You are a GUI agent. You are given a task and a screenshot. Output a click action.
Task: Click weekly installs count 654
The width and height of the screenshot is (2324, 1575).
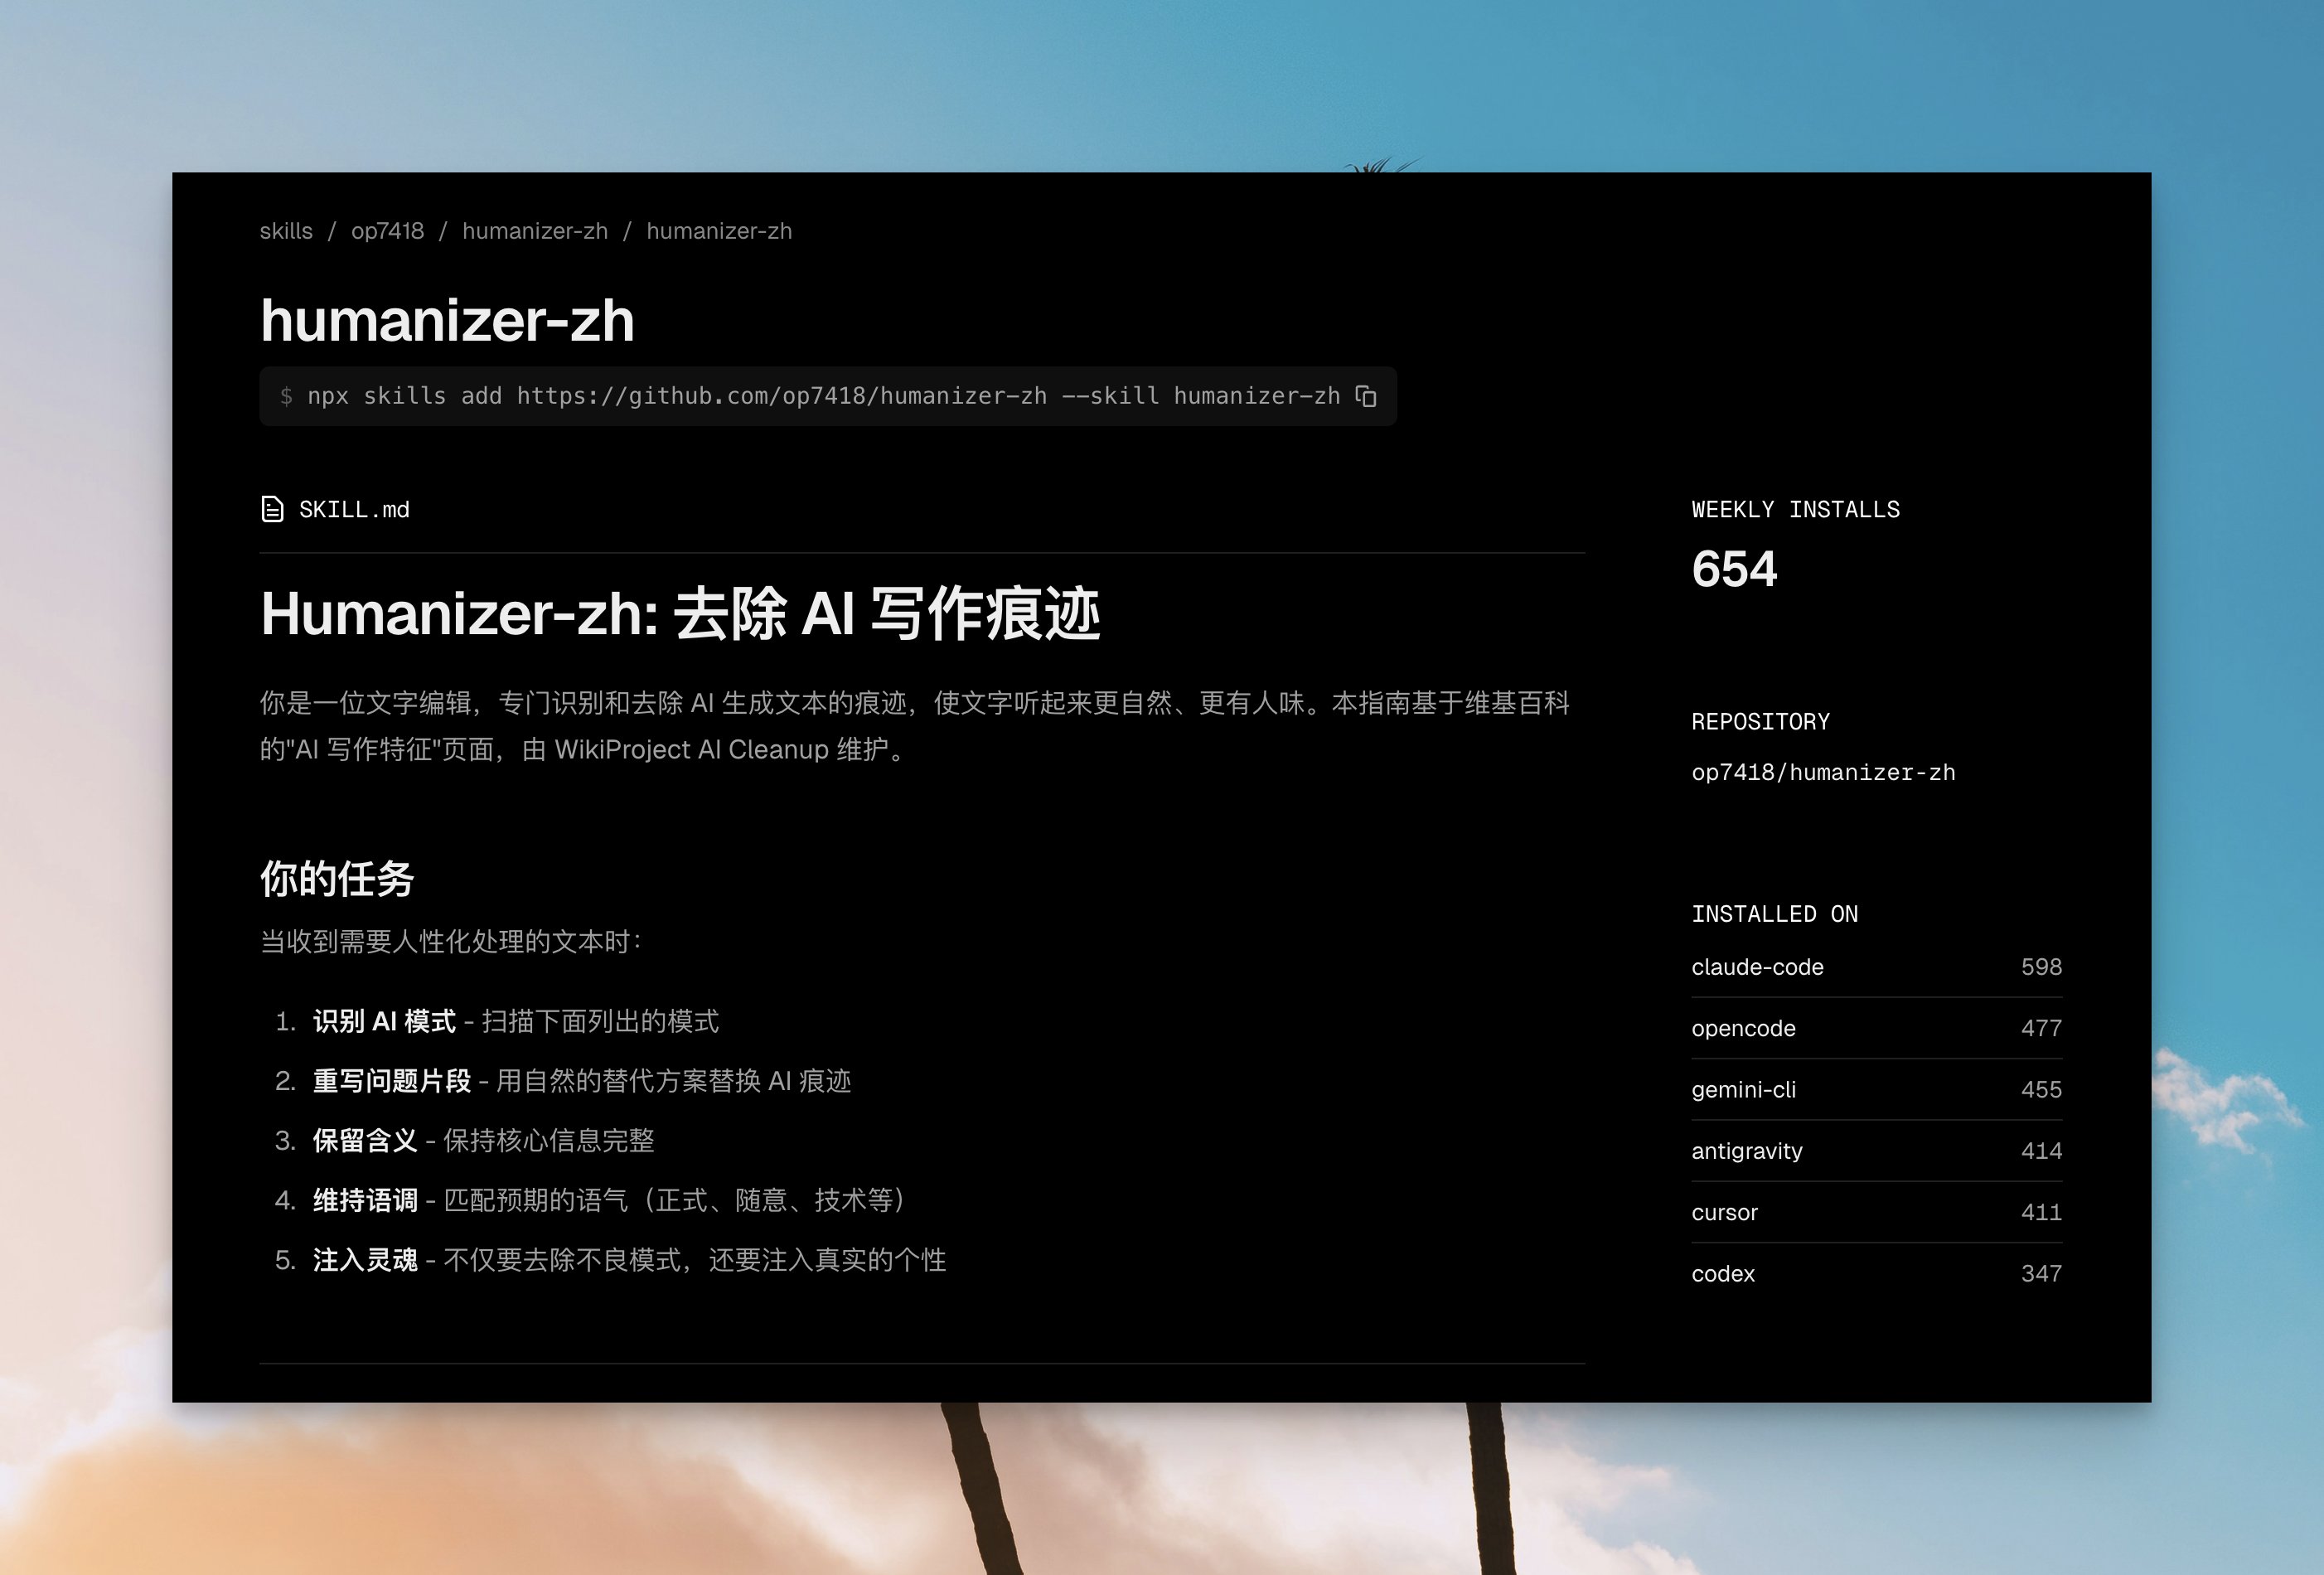[1734, 569]
